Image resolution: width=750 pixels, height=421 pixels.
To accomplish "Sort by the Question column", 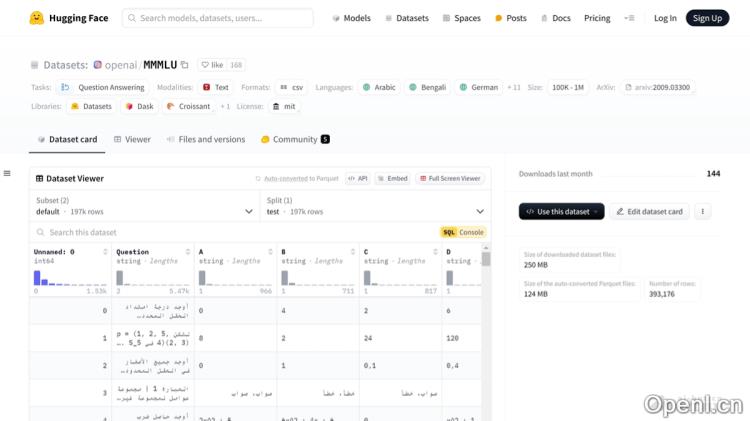I will click(188, 252).
